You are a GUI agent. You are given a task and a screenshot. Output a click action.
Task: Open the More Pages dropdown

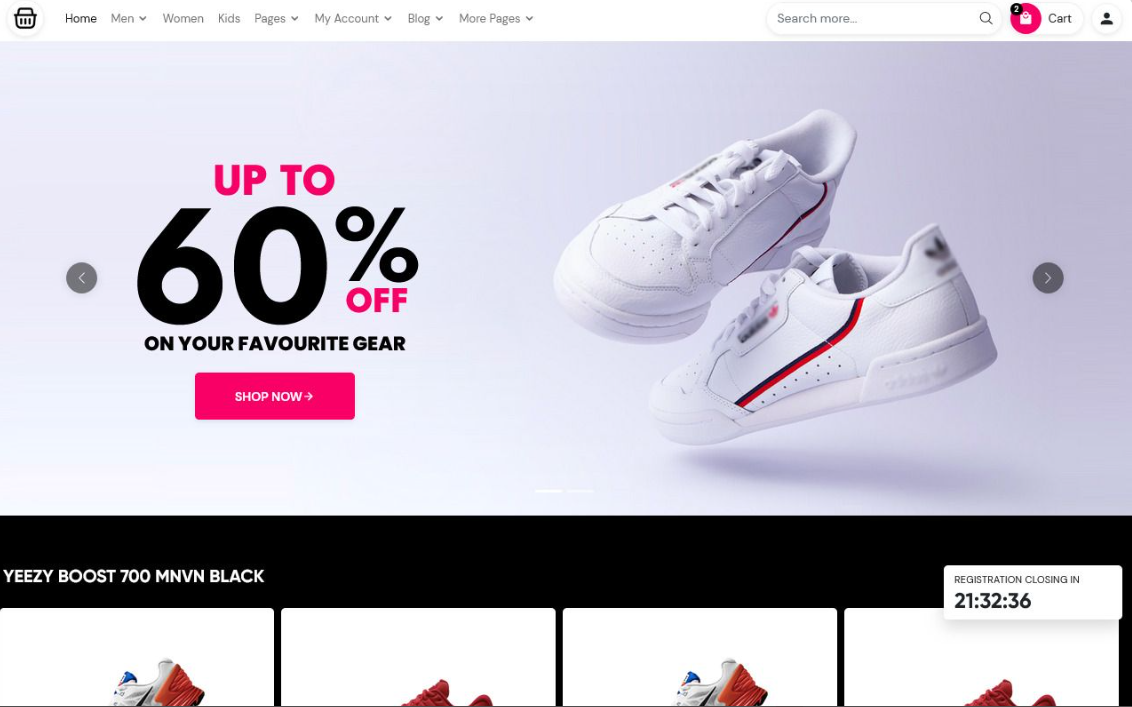tap(496, 18)
